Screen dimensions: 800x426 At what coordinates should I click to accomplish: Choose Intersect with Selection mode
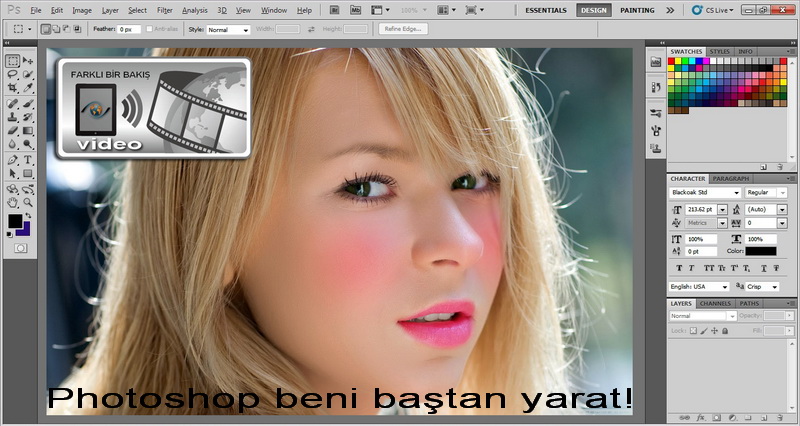point(77,29)
